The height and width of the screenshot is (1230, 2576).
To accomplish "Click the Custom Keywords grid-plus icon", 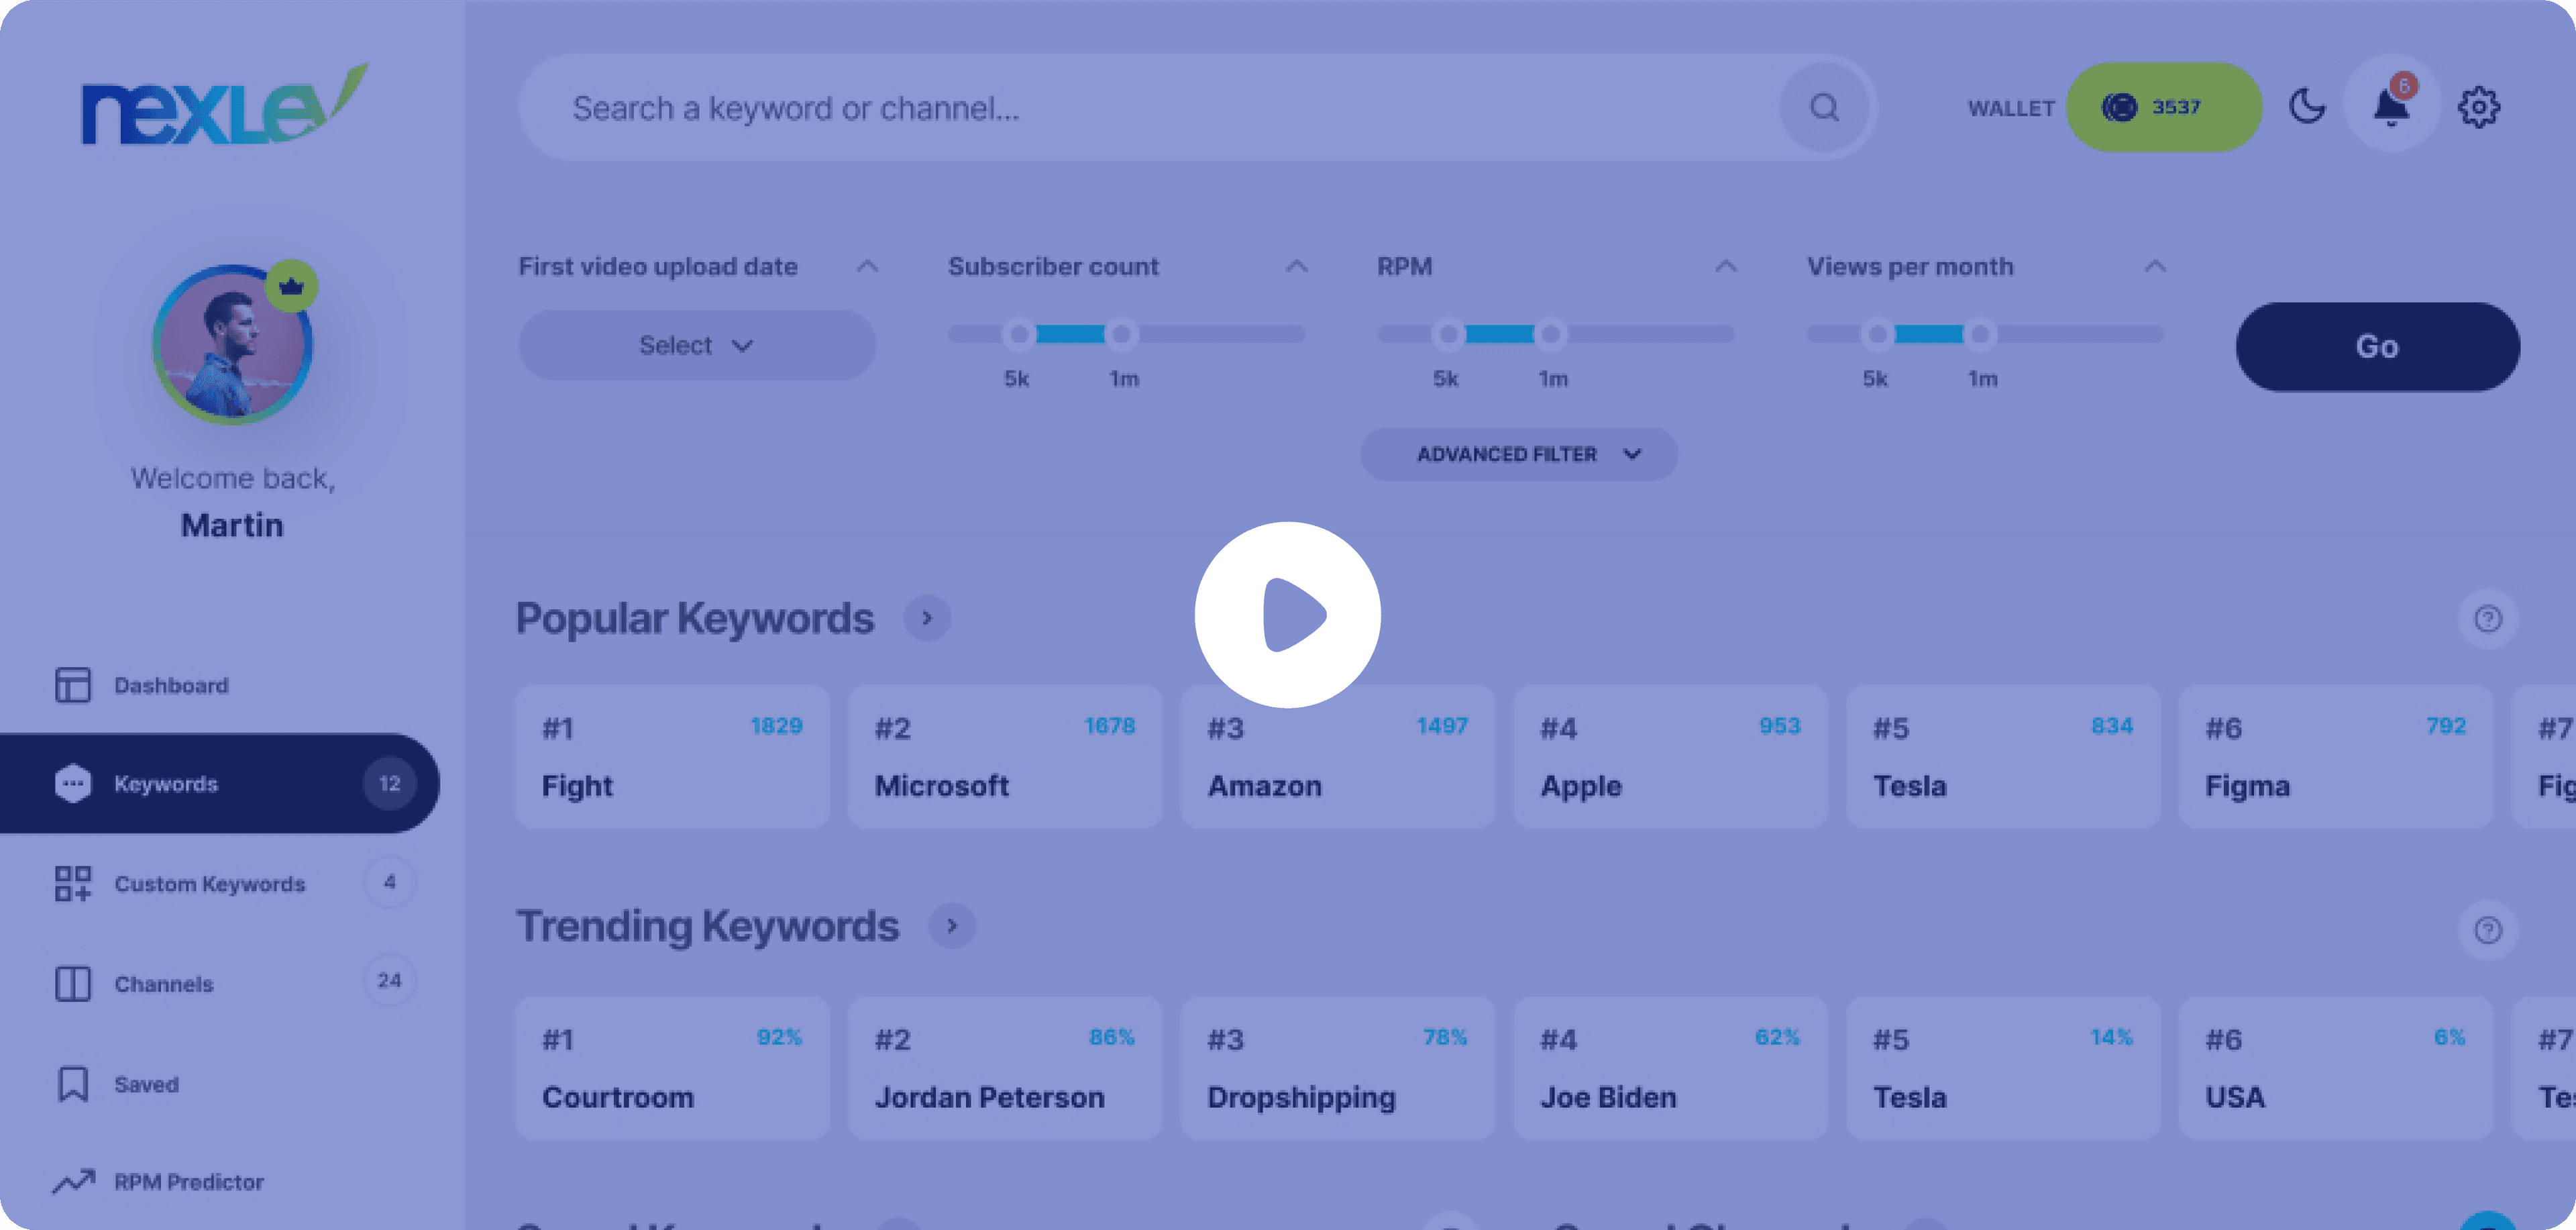I will (x=72, y=883).
